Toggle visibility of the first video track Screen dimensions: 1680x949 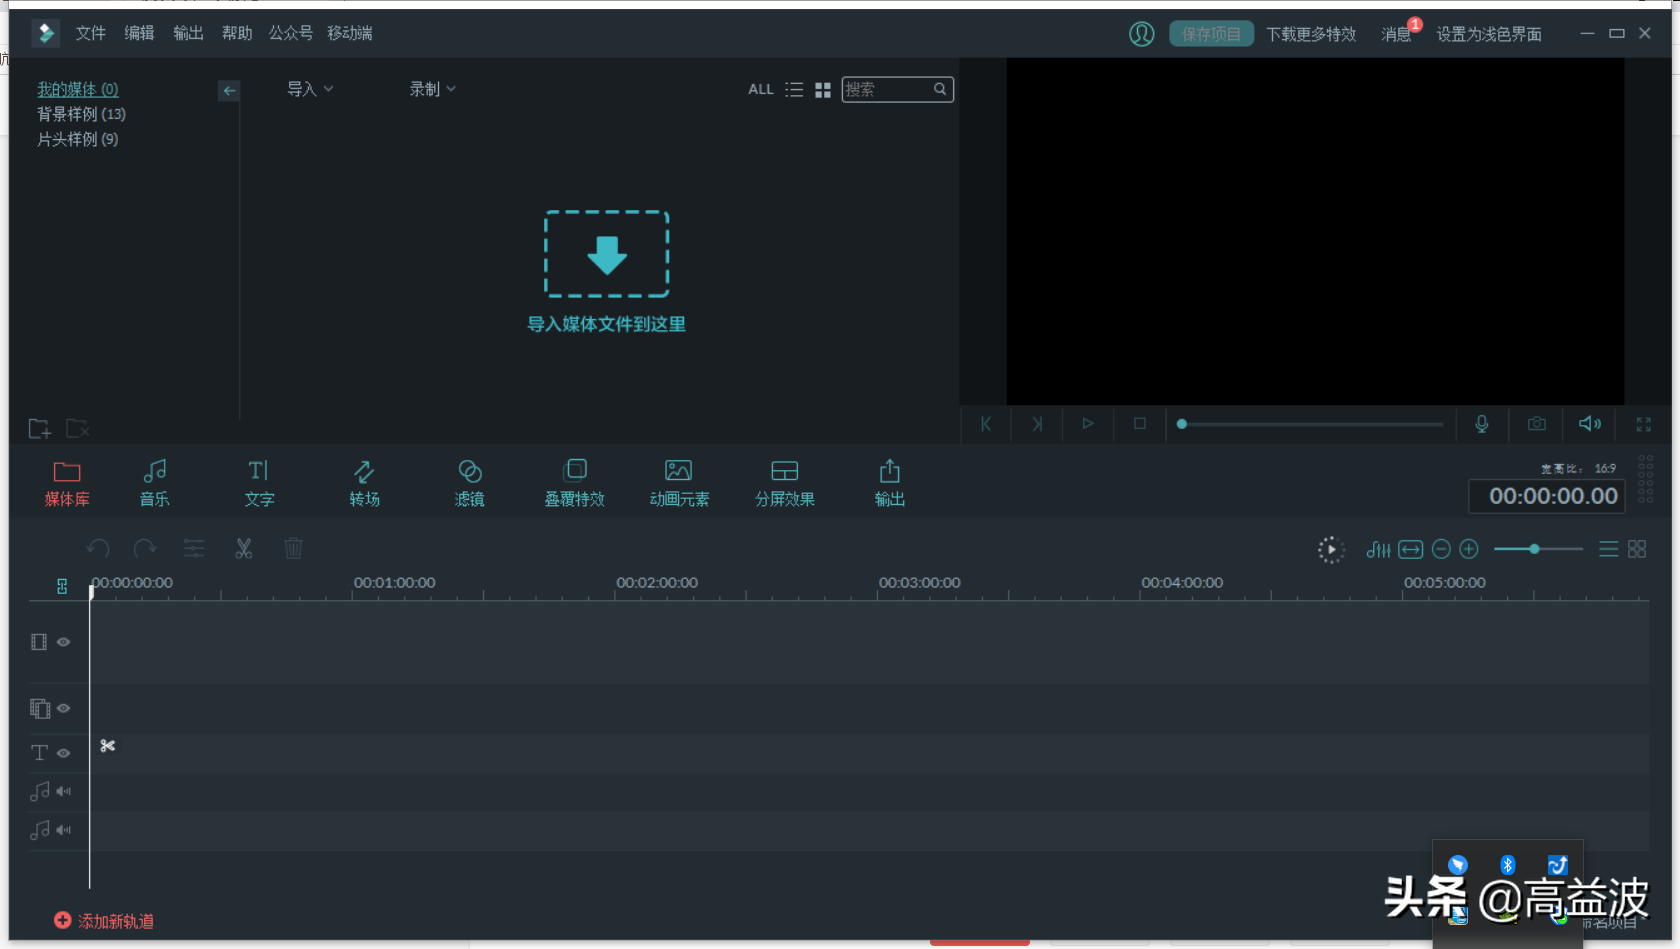click(64, 642)
